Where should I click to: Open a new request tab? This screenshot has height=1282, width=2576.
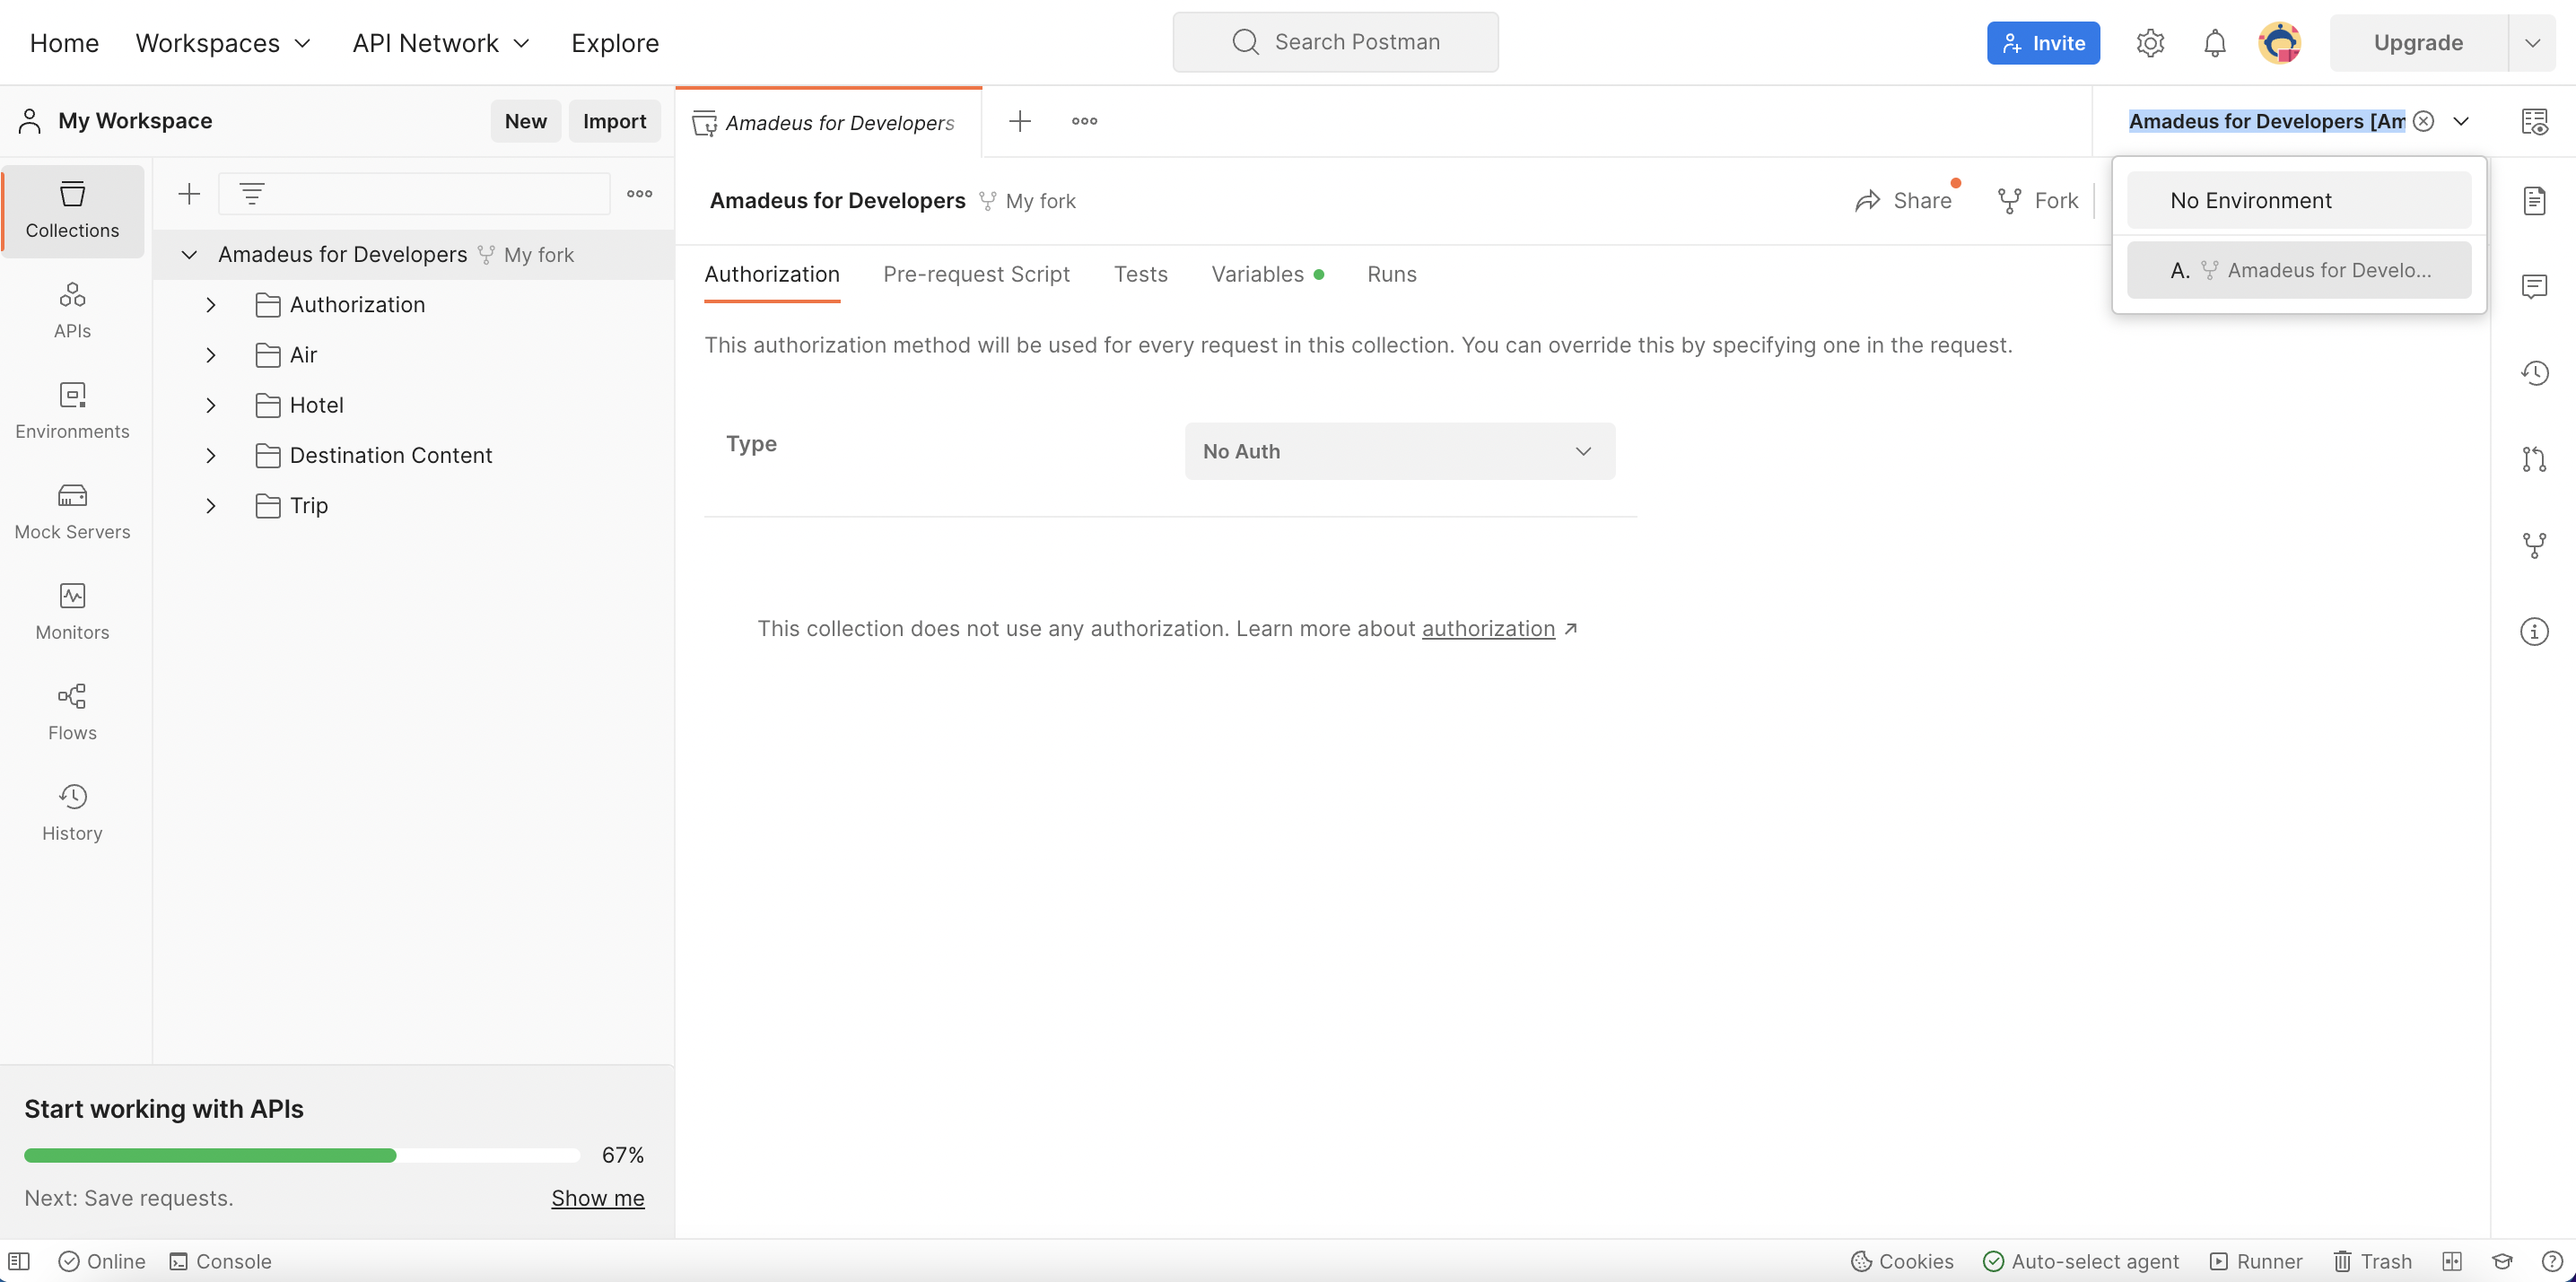pos(1020,121)
